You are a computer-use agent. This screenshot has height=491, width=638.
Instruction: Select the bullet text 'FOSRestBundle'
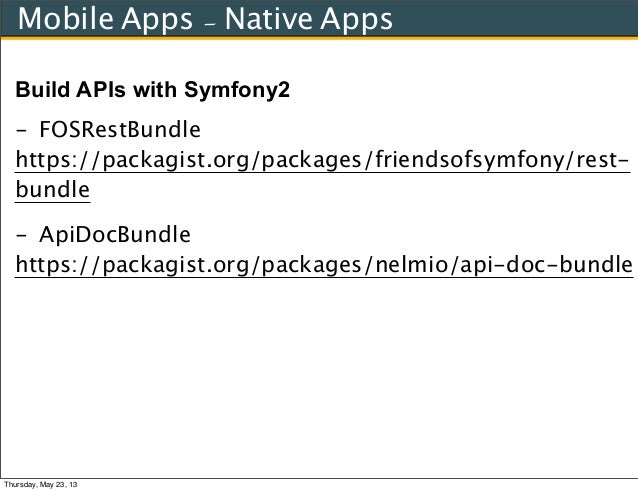120,130
